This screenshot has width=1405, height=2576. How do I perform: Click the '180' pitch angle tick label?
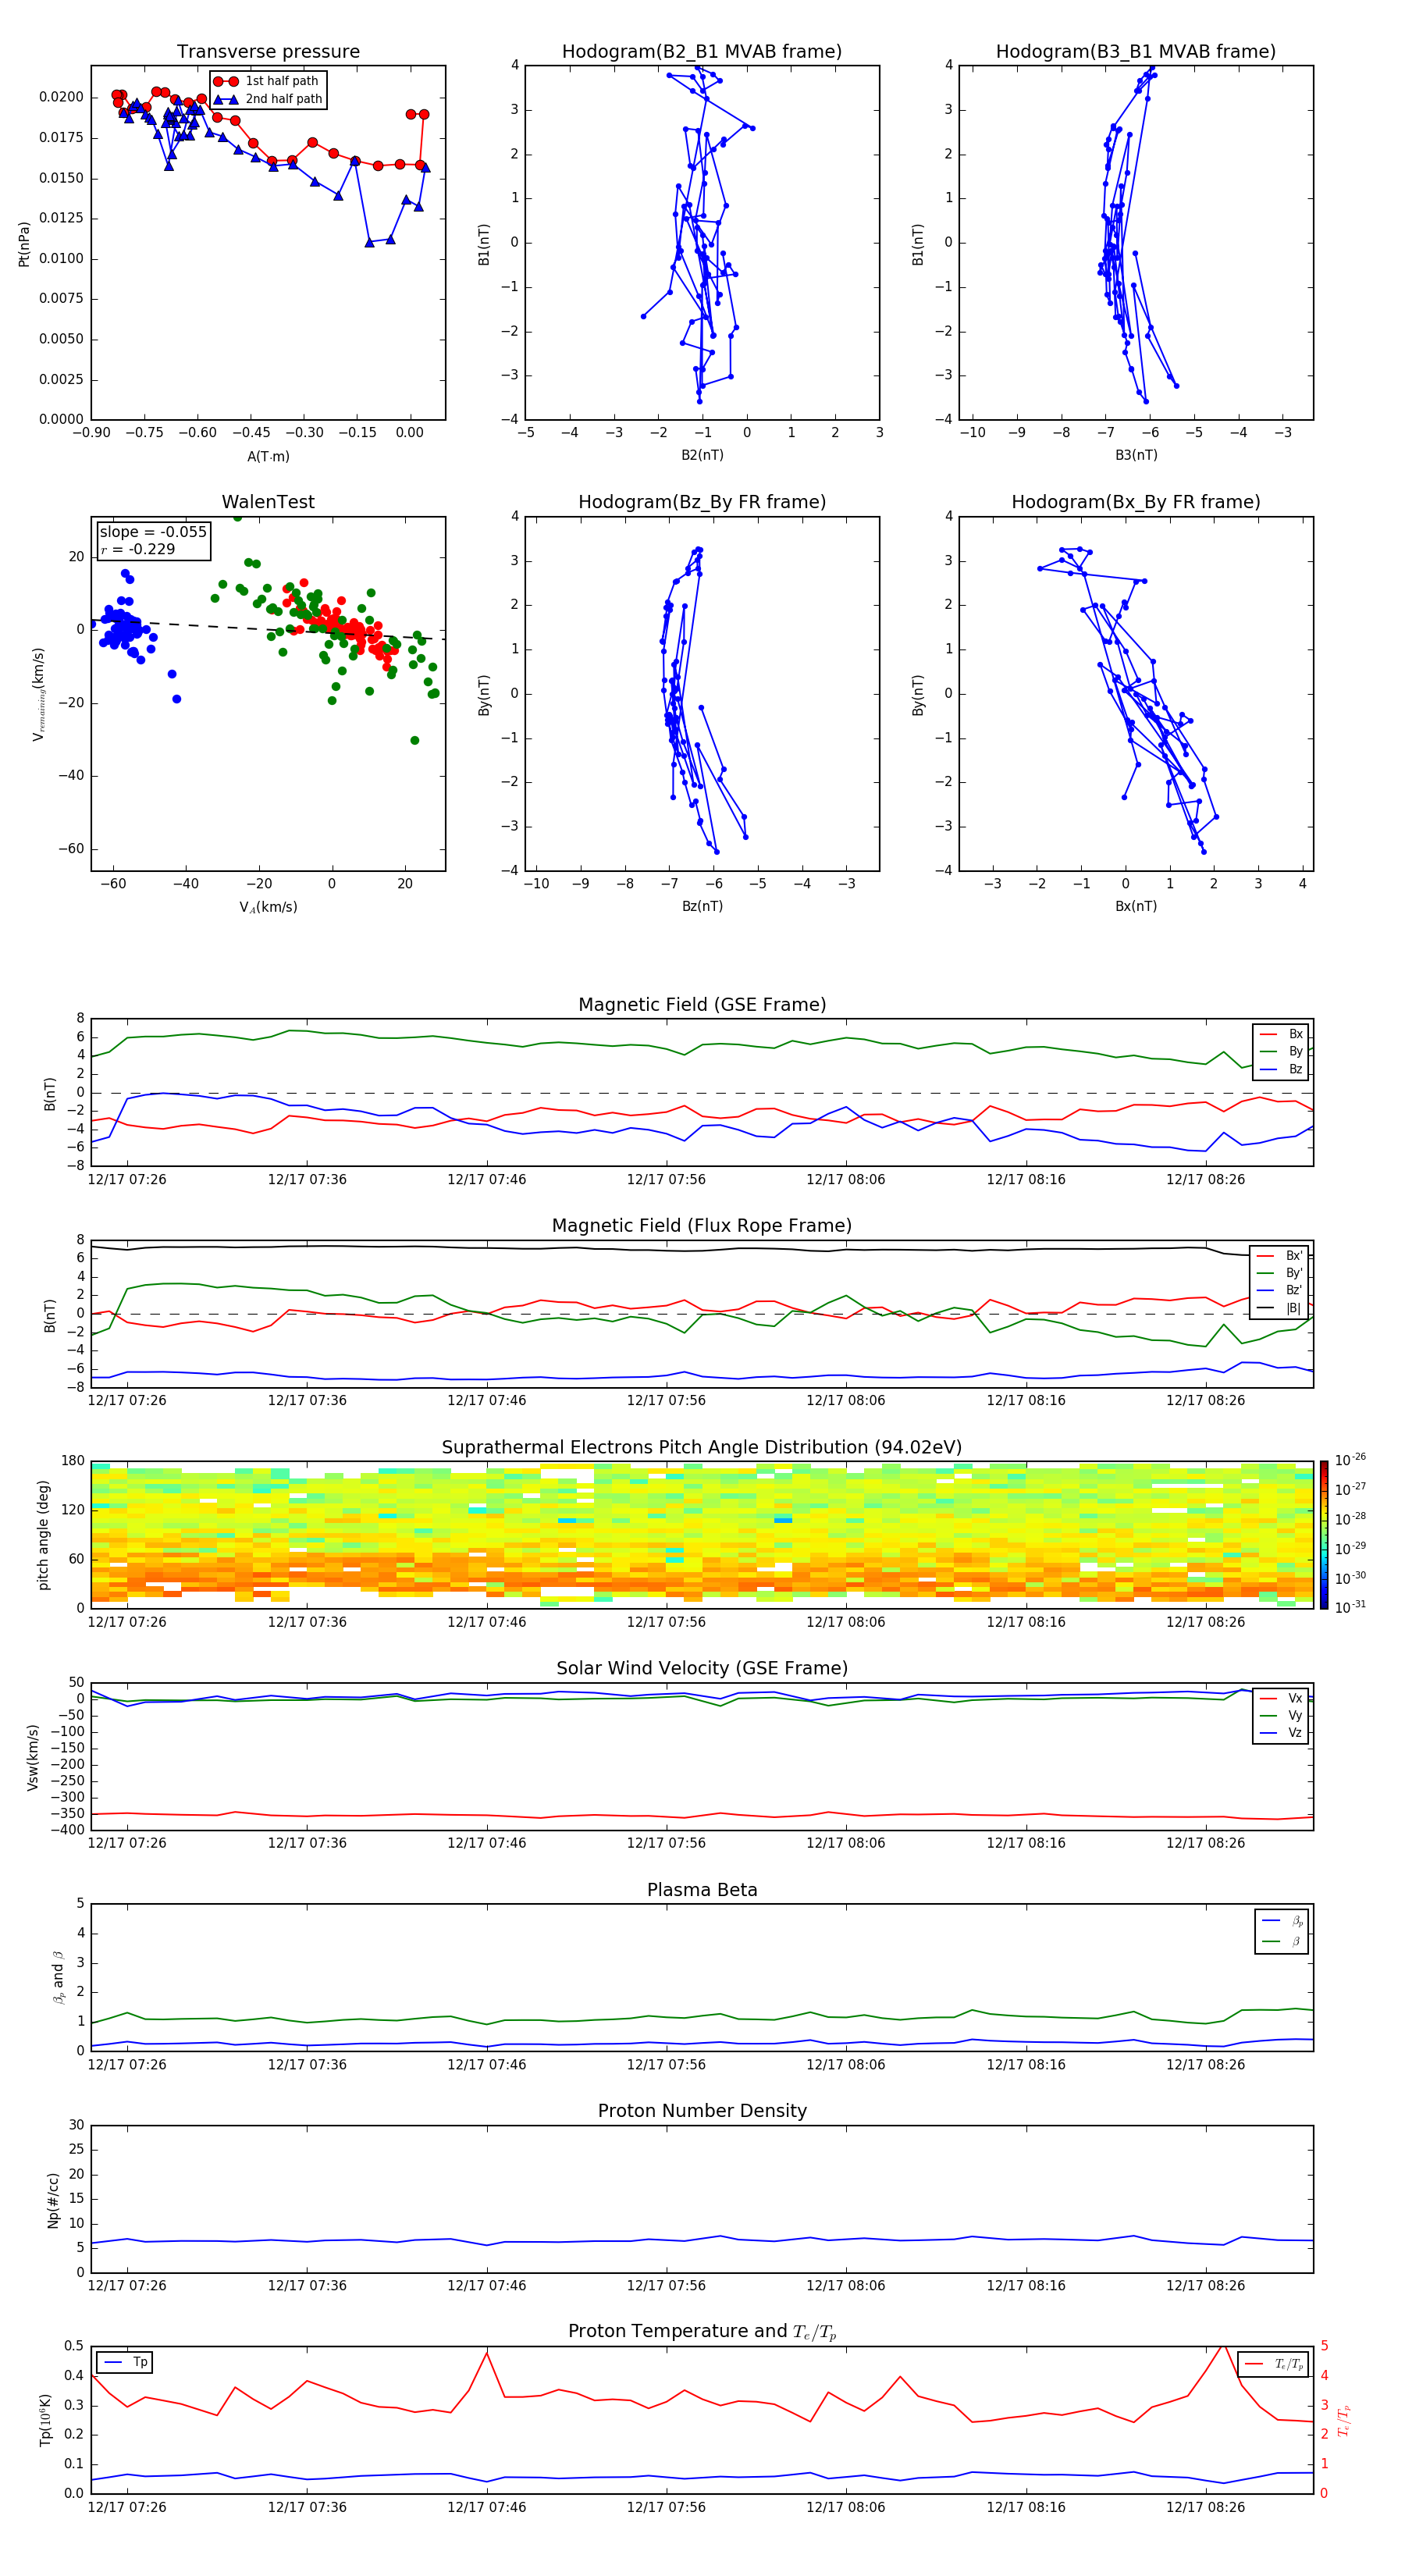click(x=73, y=1461)
